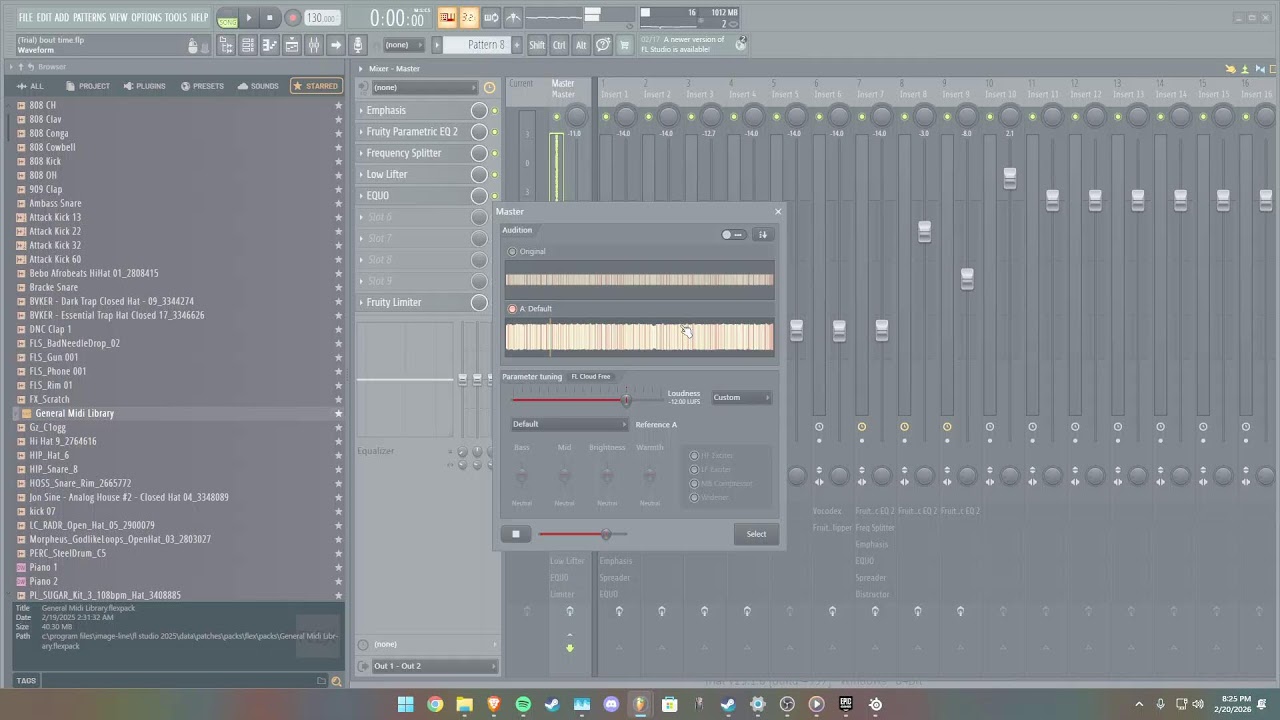Expand the Emphasis slot arrow menu
The image size is (1280, 720).
point(362,110)
